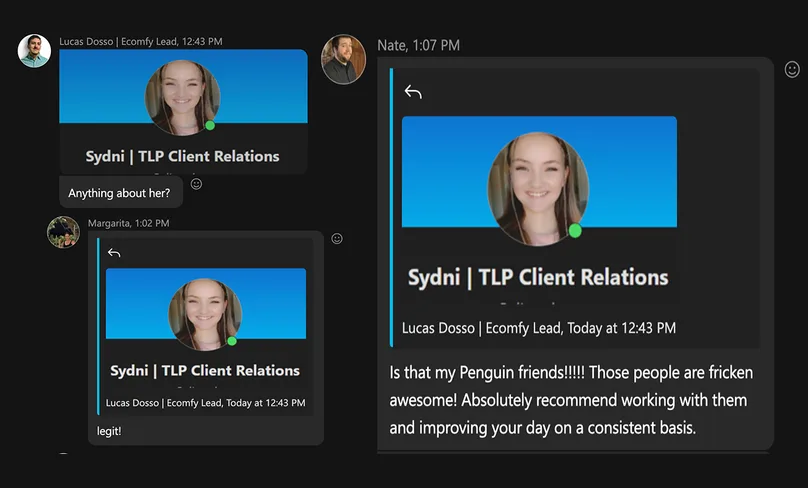Click "Anything about her?" message bubble

[121, 192]
